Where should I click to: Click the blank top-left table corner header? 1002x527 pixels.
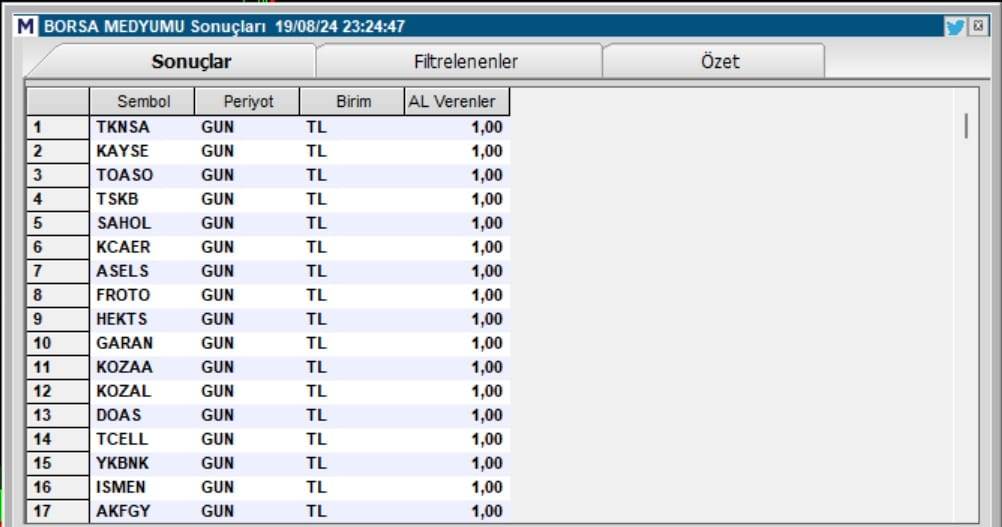(58, 102)
